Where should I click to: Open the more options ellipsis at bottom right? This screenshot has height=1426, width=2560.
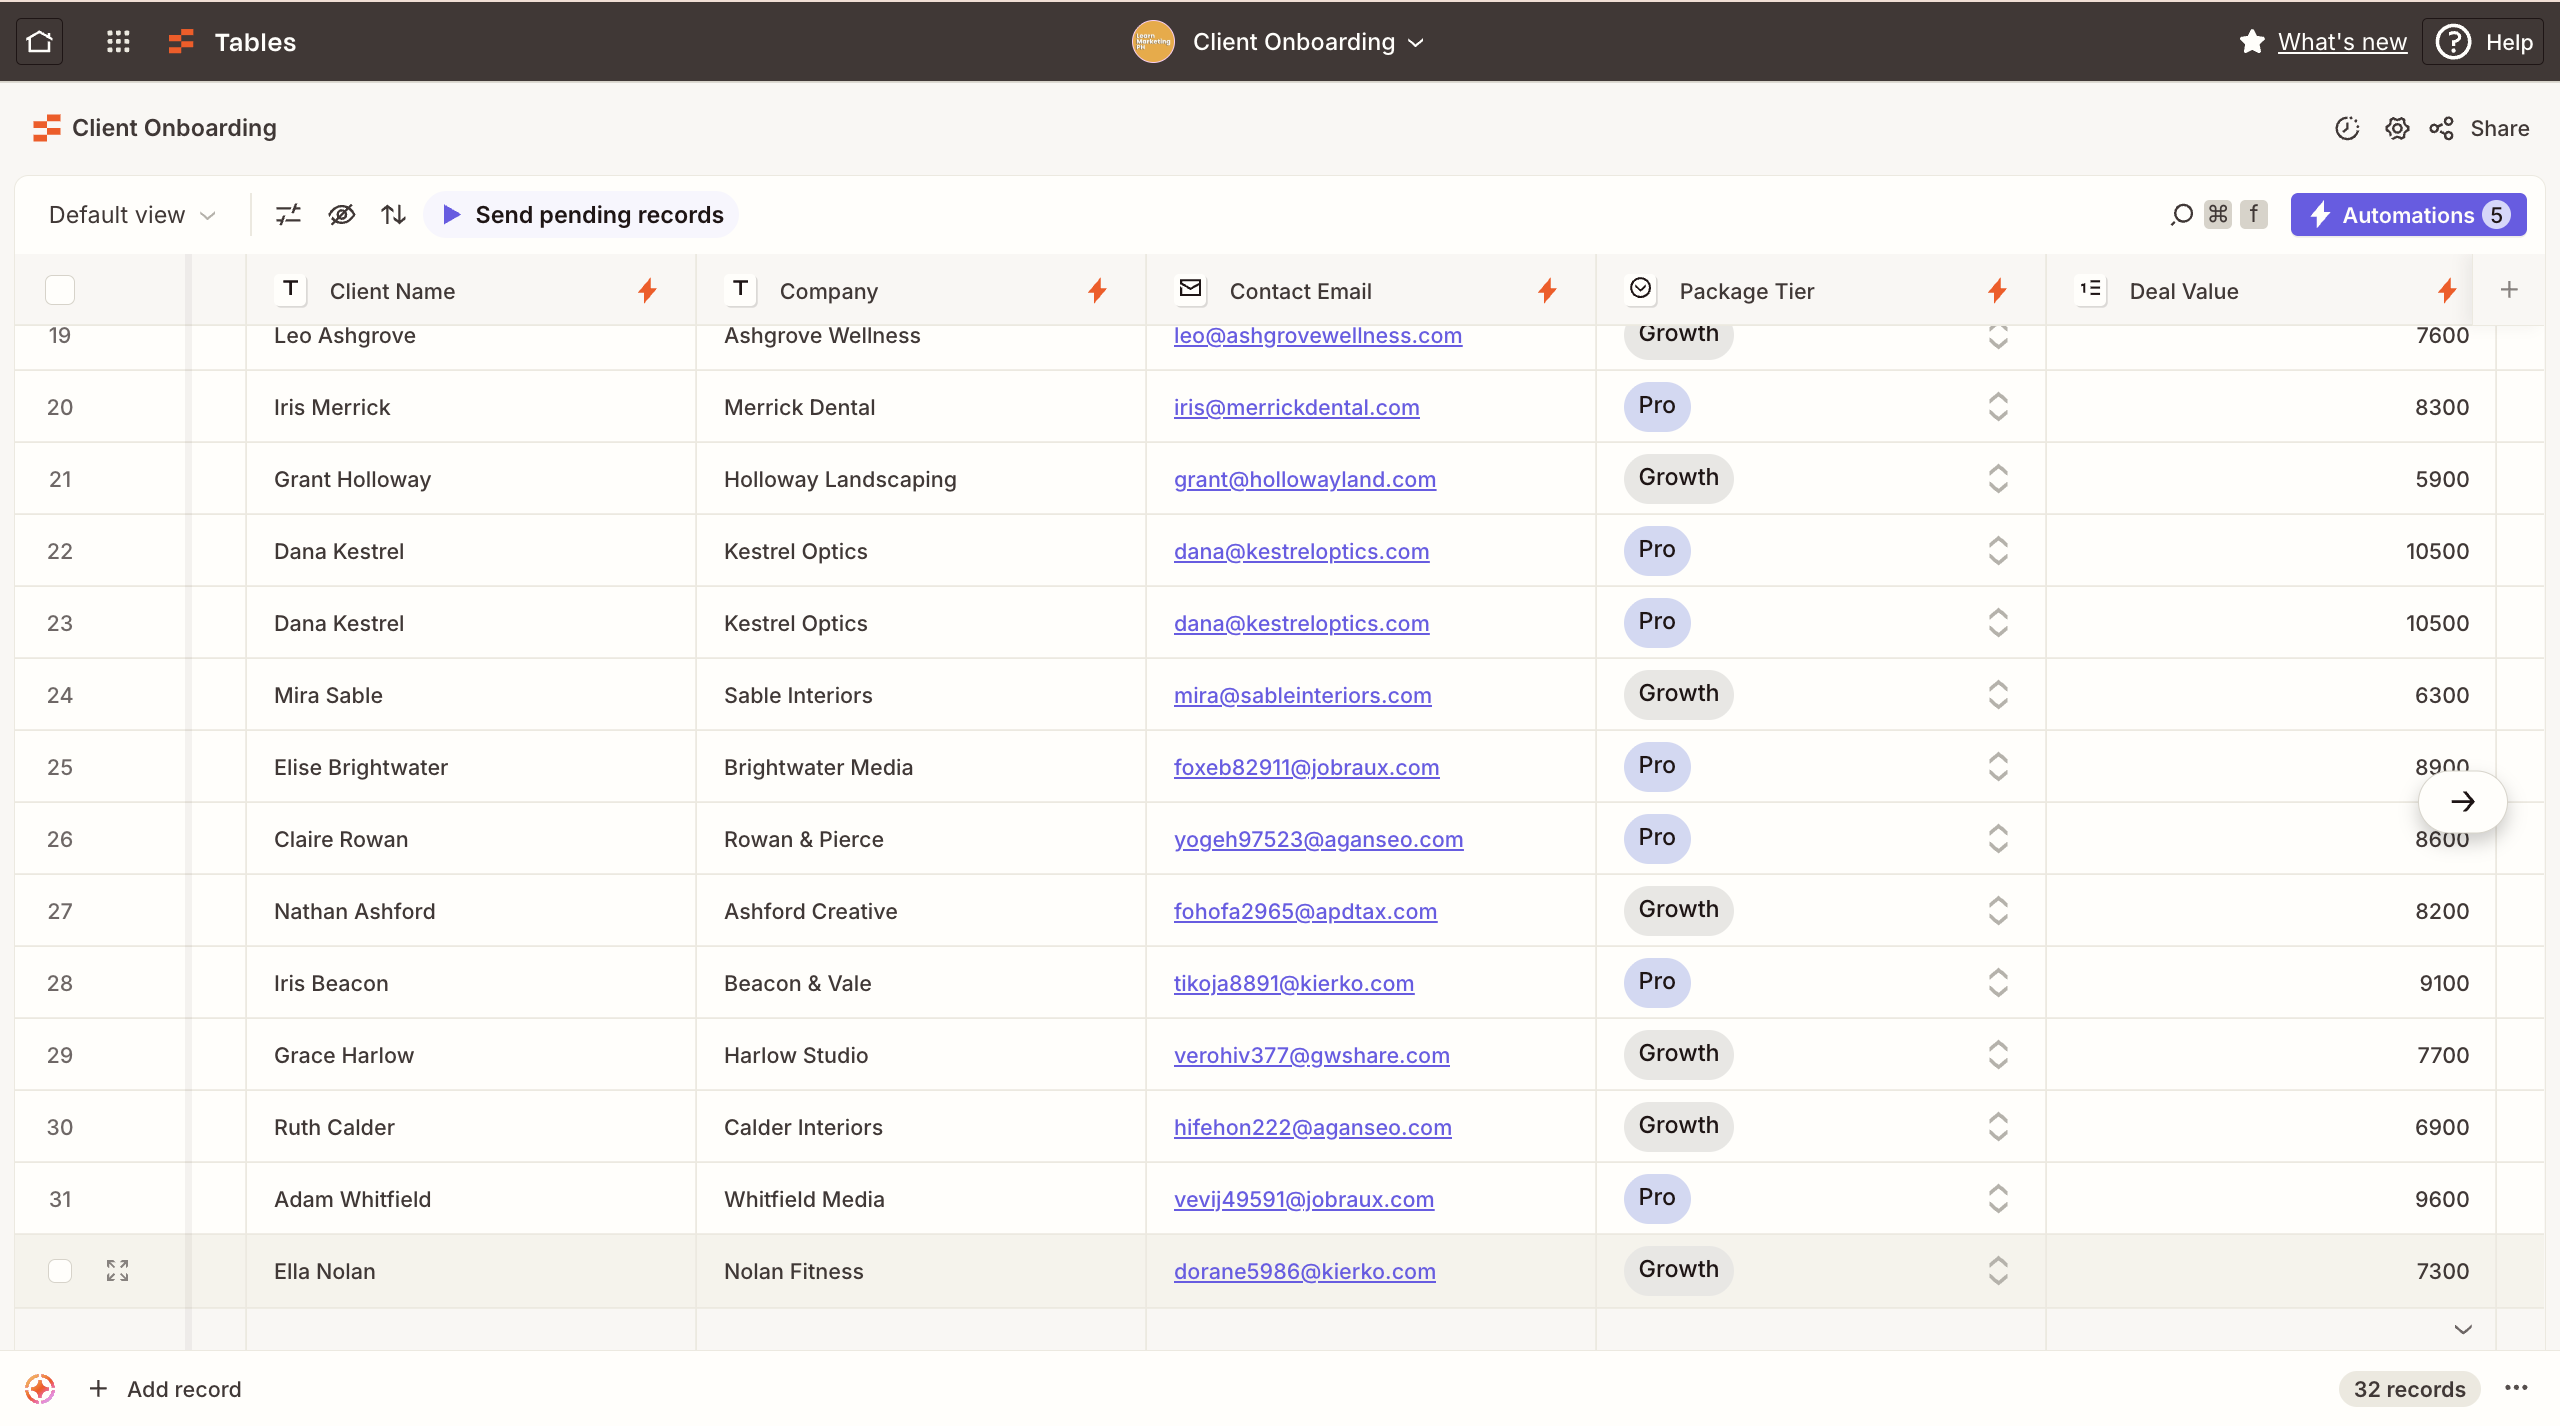(2517, 1388)
